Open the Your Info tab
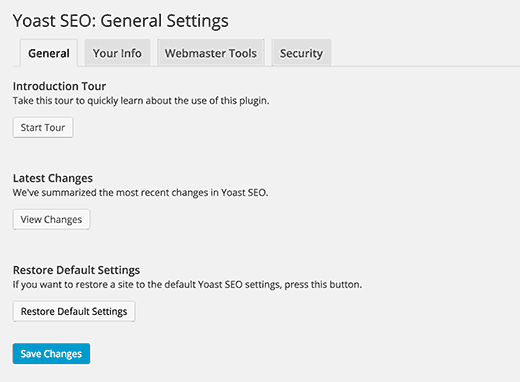This screenshot has height=382, width=520. 117,53
